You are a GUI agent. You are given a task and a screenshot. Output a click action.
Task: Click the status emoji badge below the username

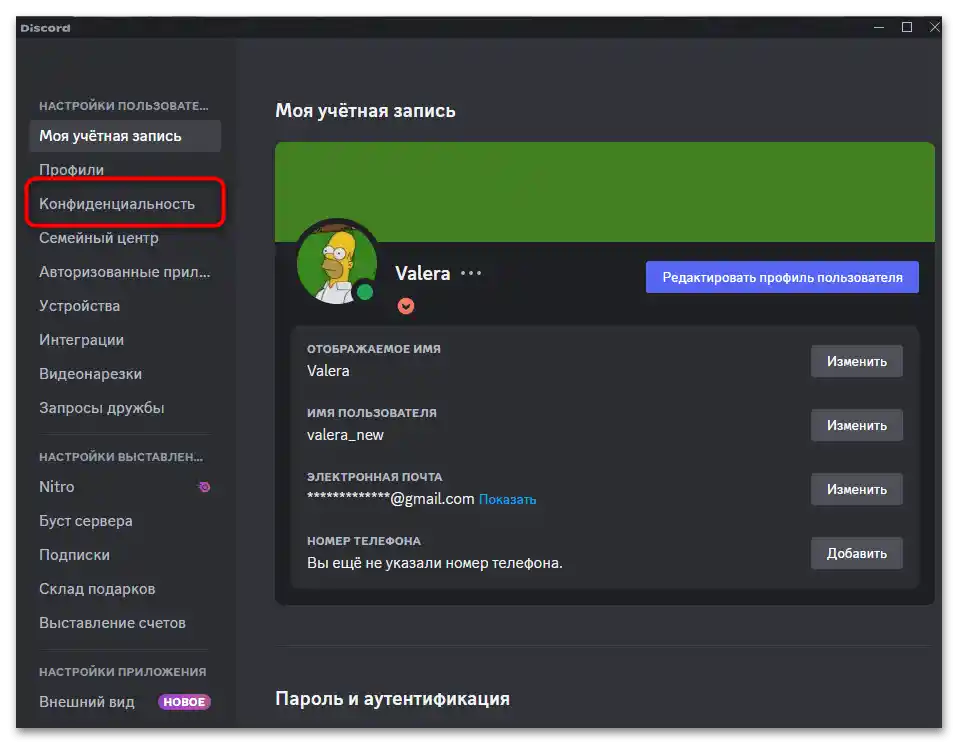tap(406, 306)
